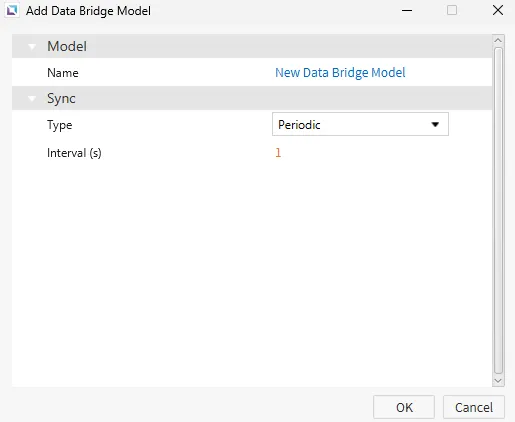Click the disabled maximize button

[452, 10]
